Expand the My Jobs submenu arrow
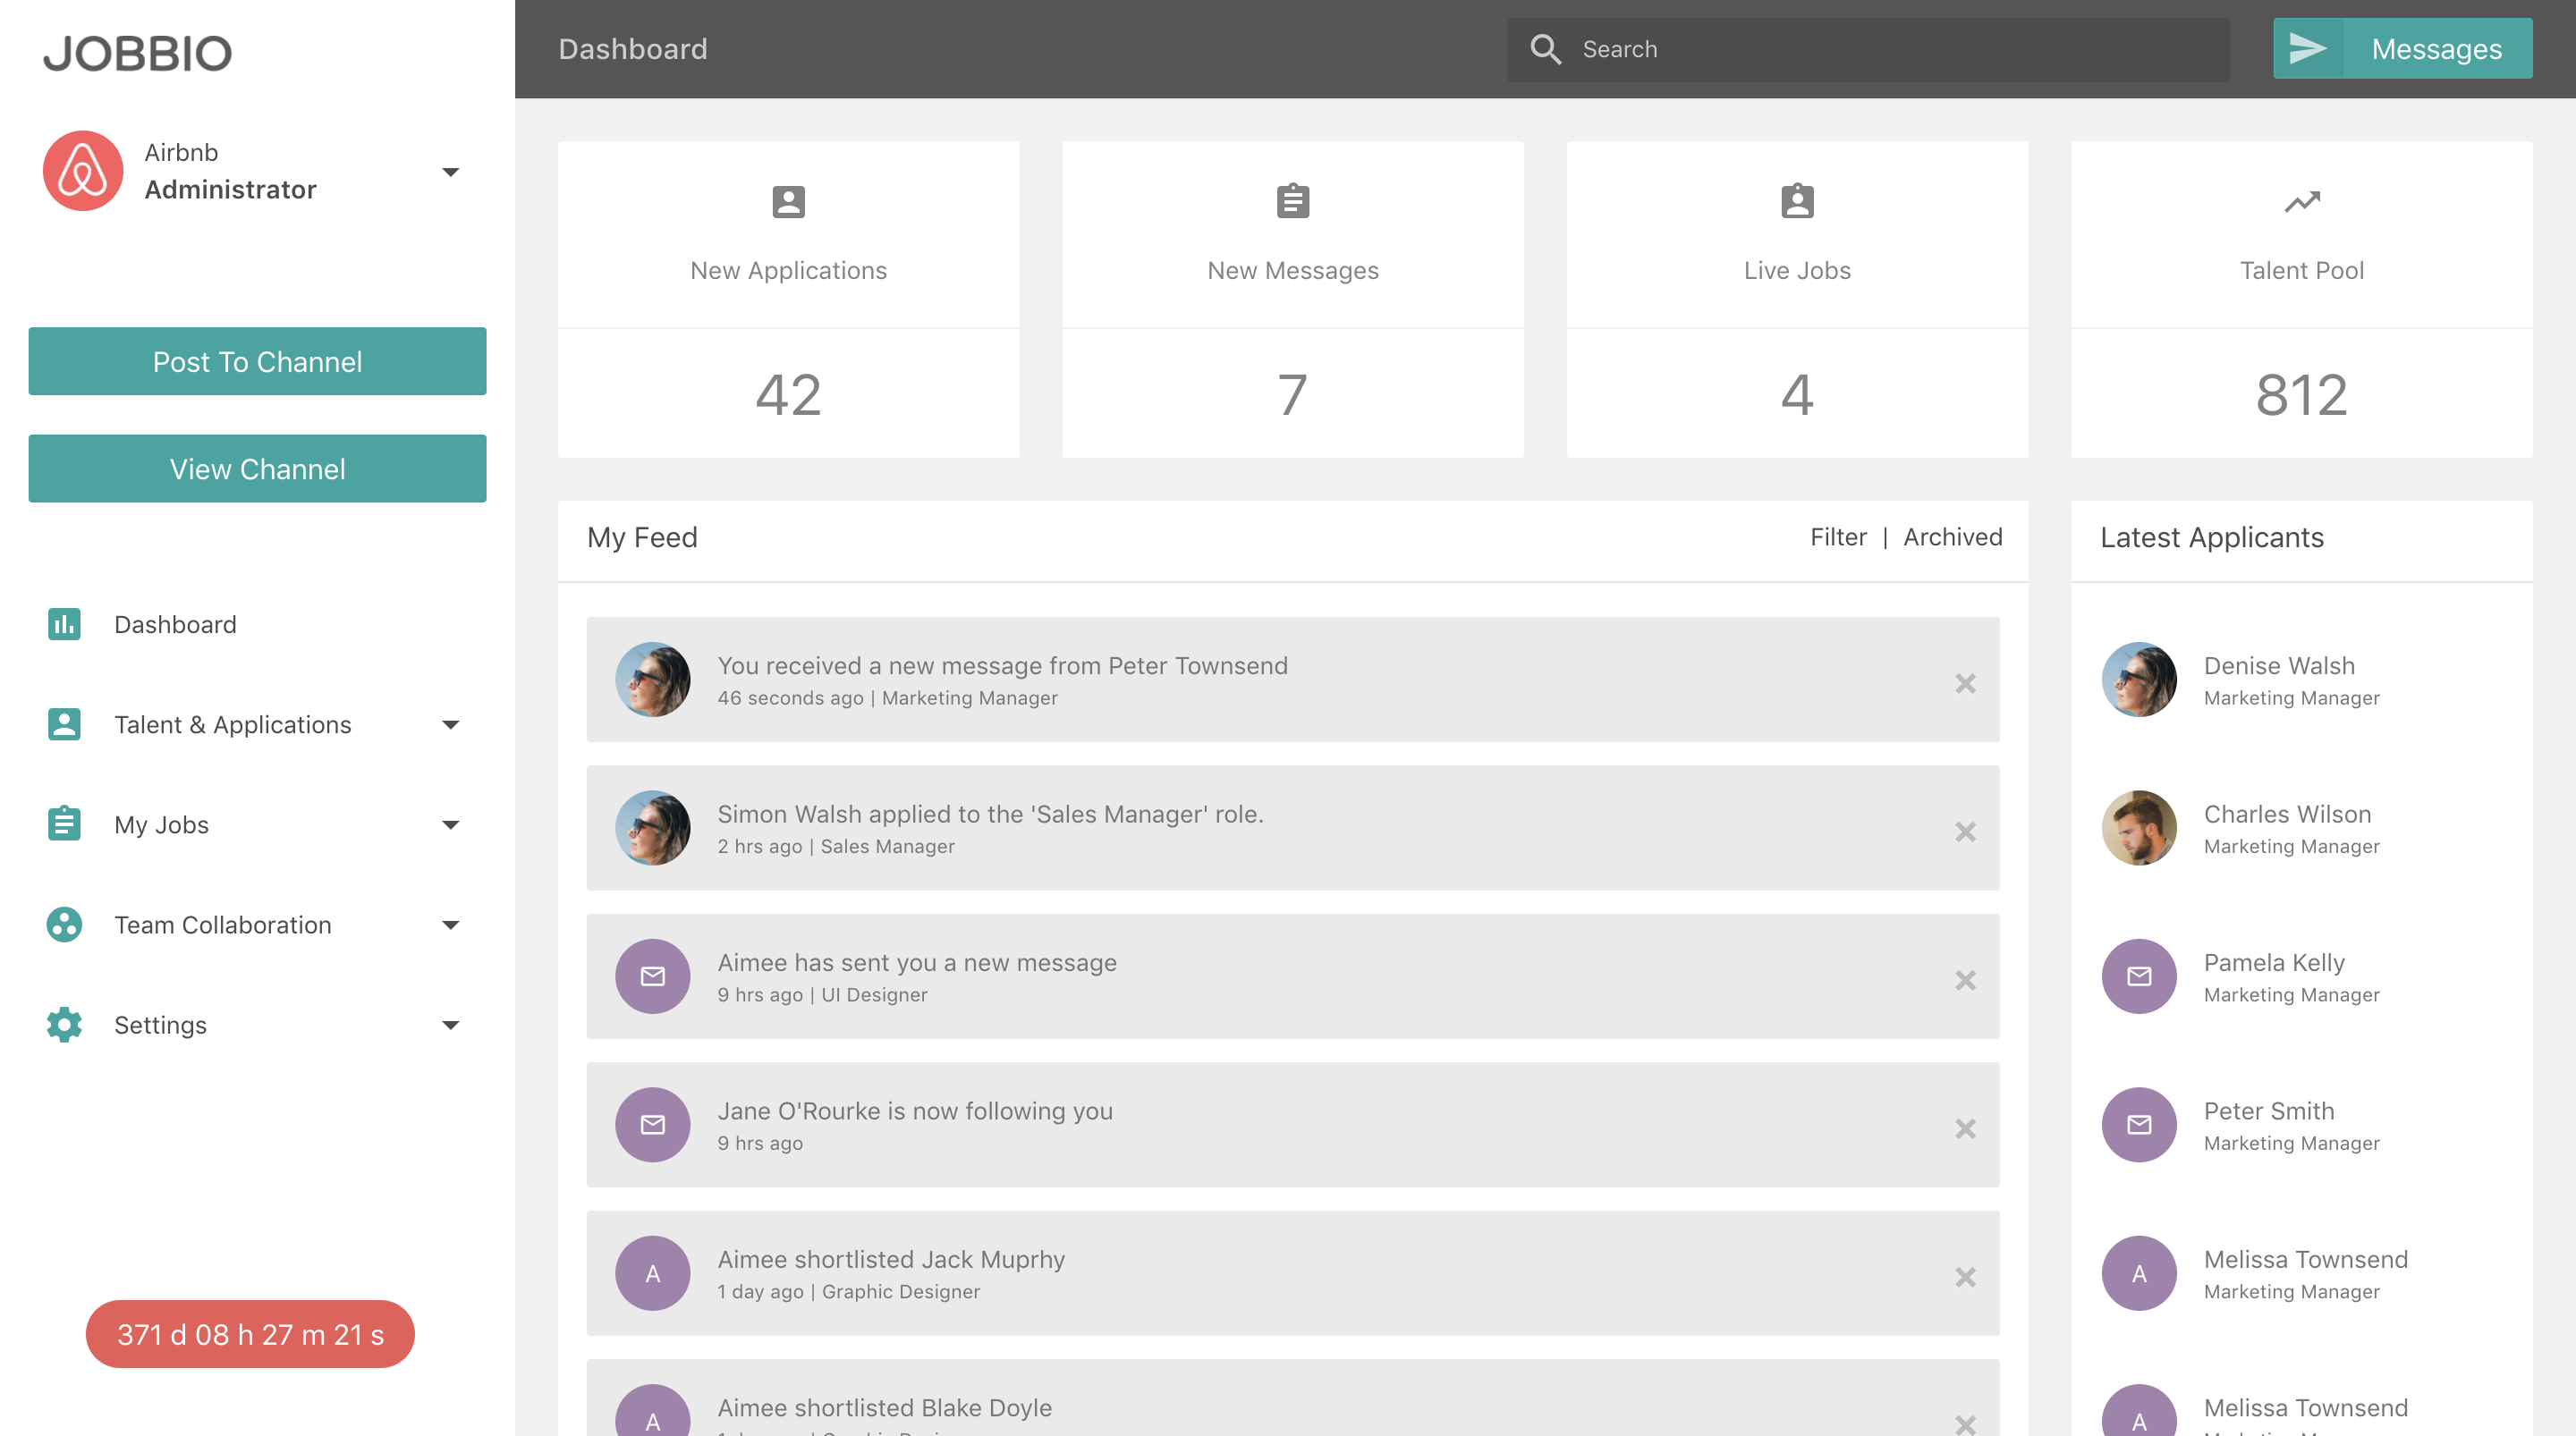Screen dimensions: 2576x1436 pos(451,825)
